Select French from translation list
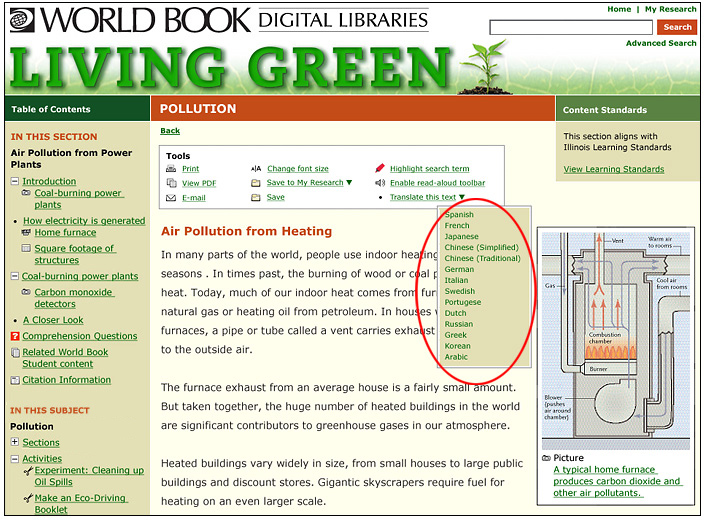710x526 pixels. coord(457,225)
